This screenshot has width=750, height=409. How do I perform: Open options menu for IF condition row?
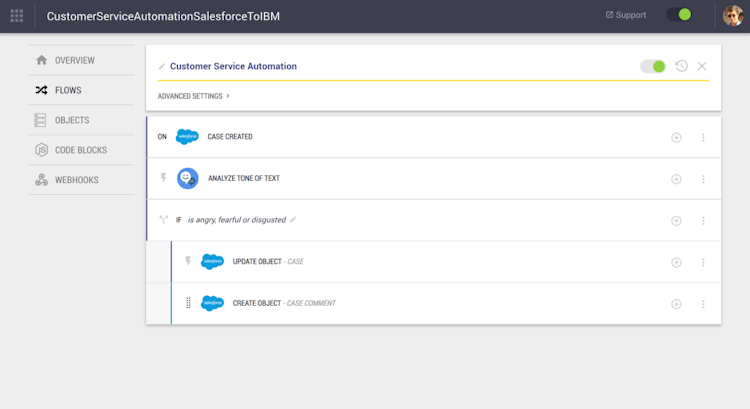coord(703,221)
